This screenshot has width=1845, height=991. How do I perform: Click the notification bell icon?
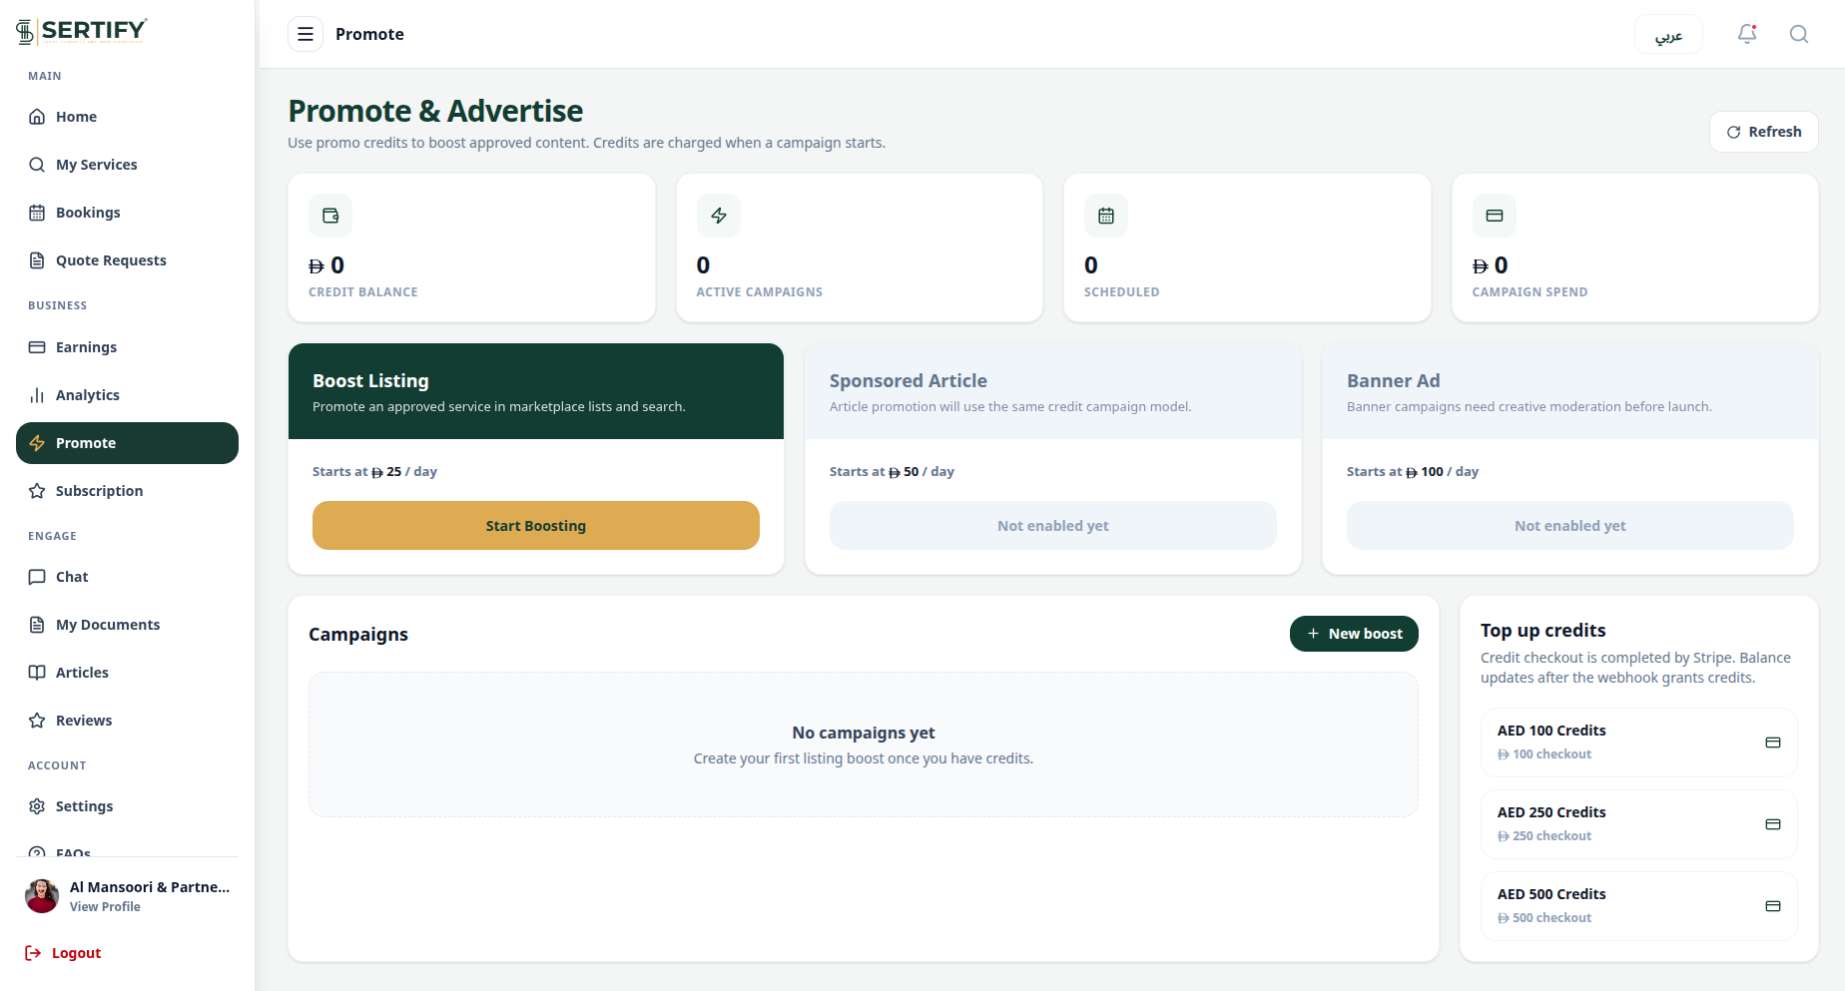(1747, 34)
